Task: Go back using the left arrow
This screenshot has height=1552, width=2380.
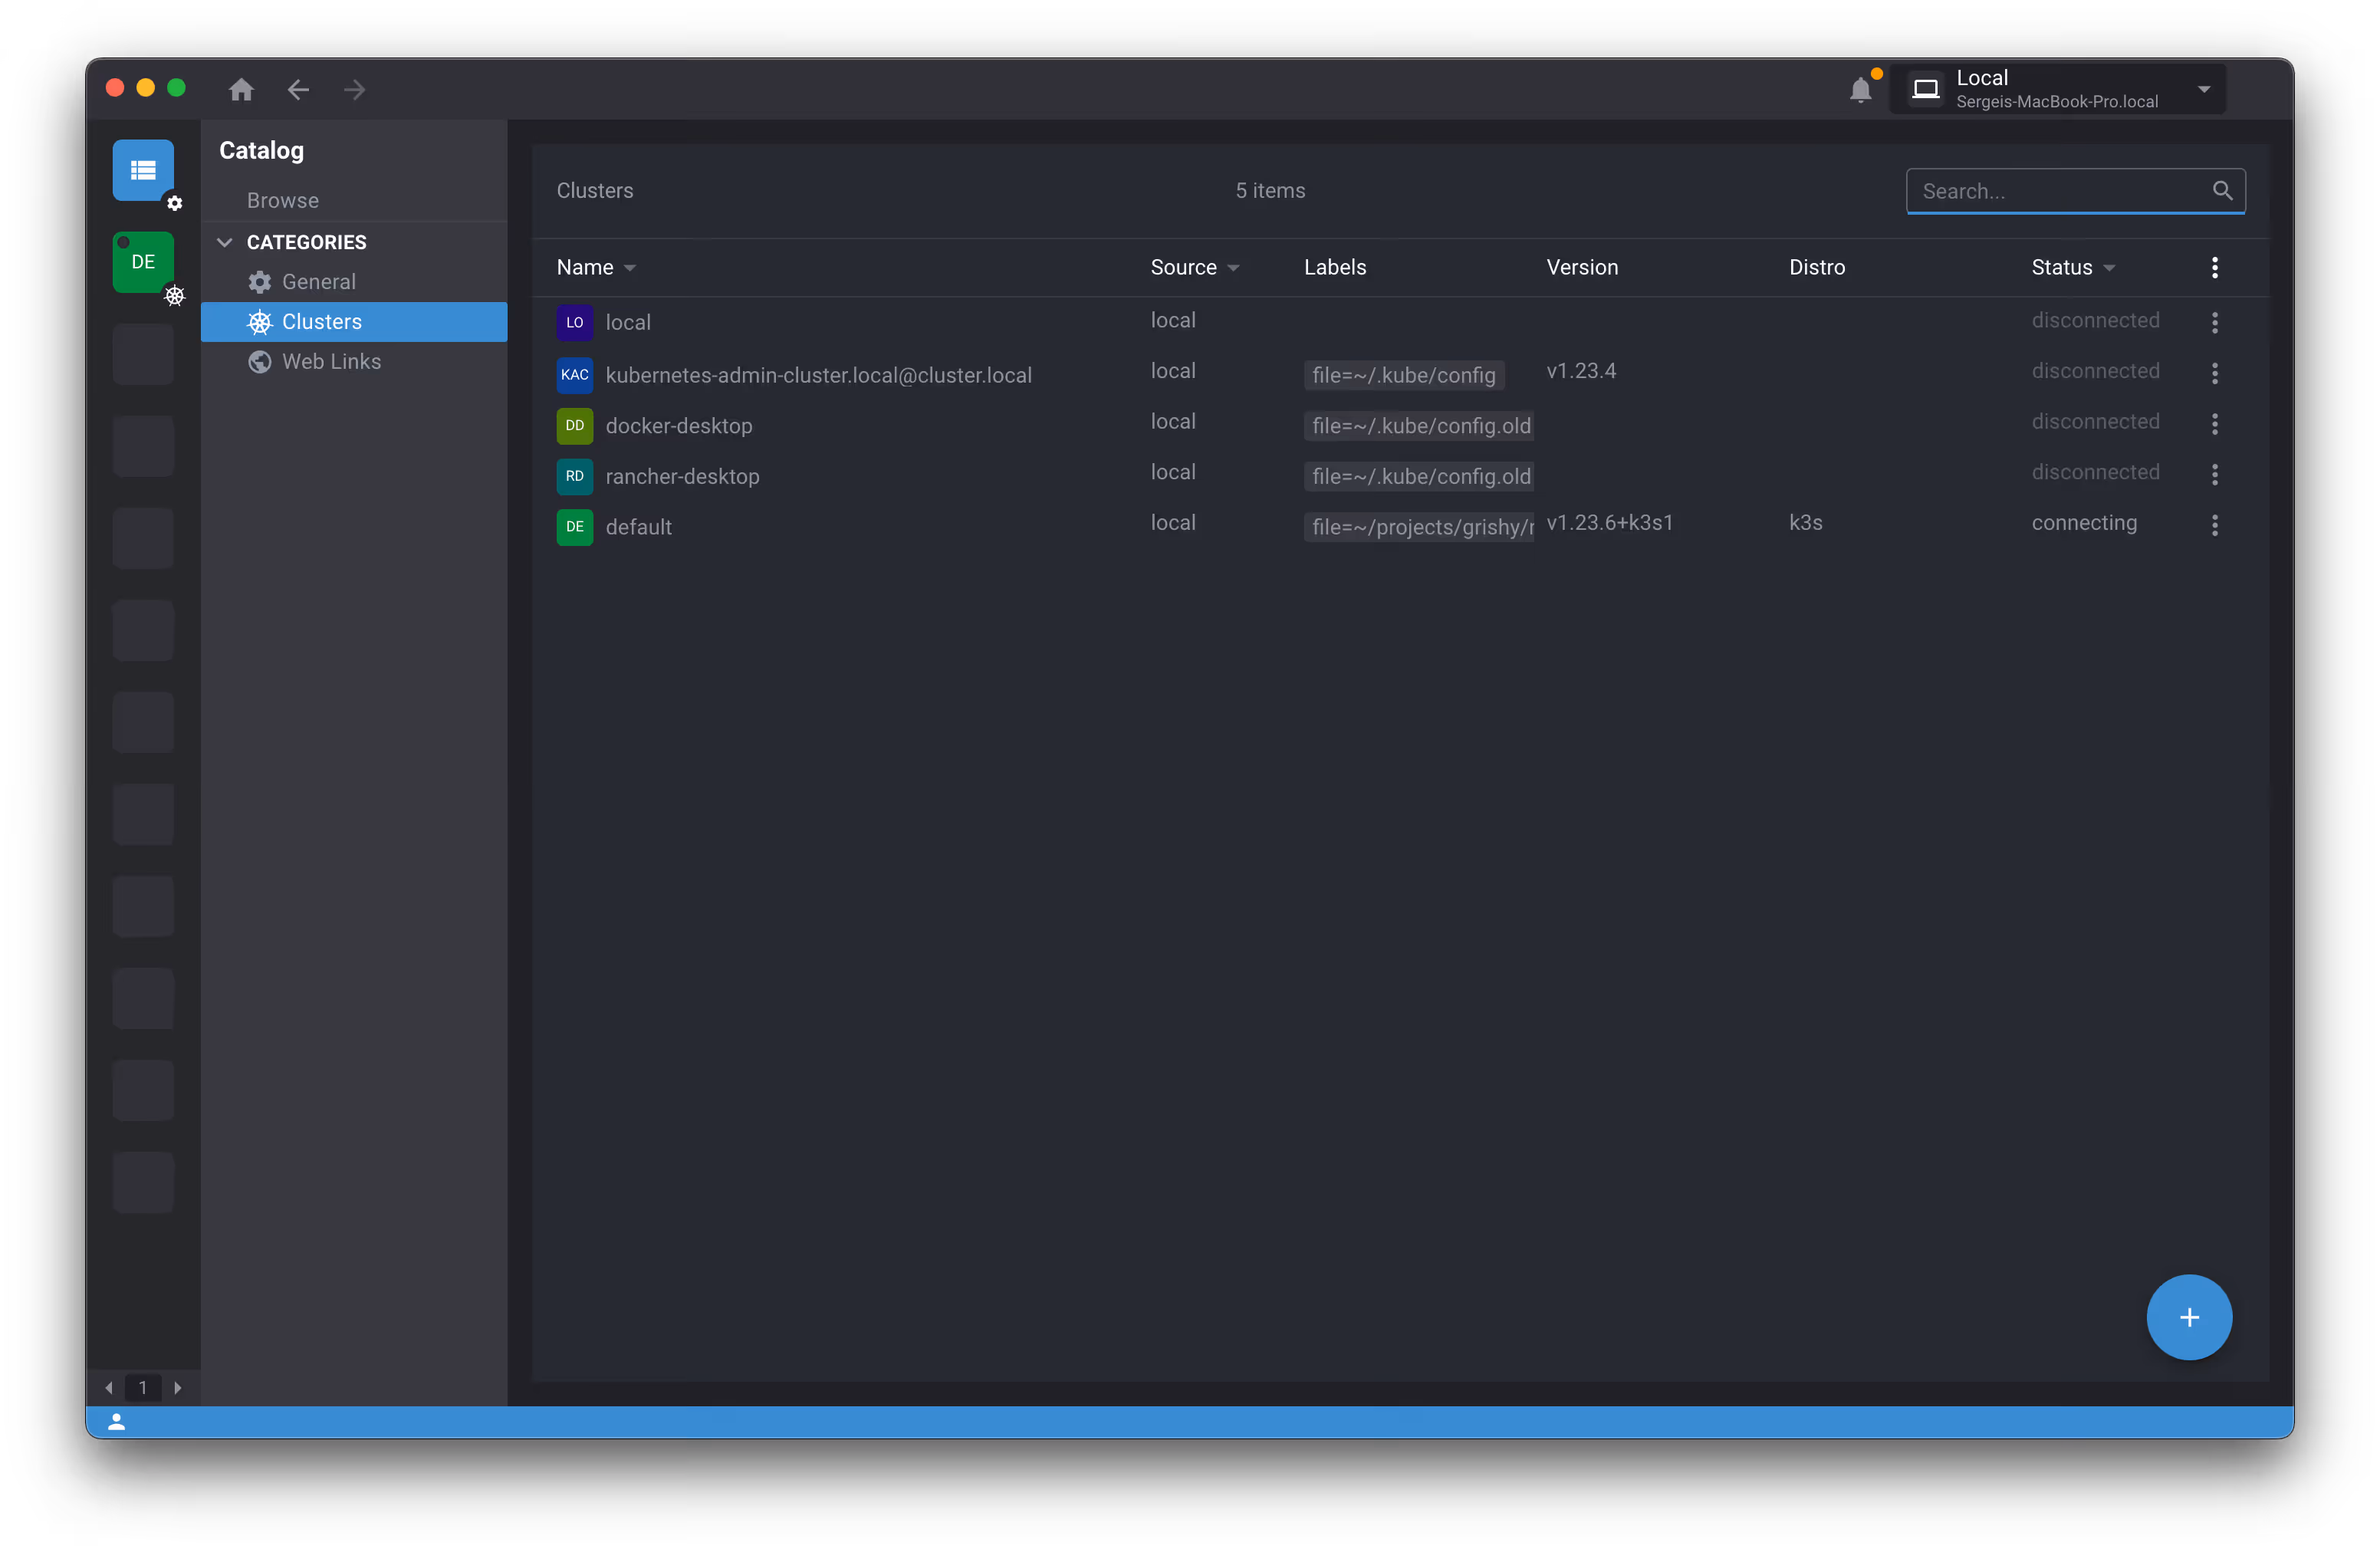Action: (x=298, y=90)
